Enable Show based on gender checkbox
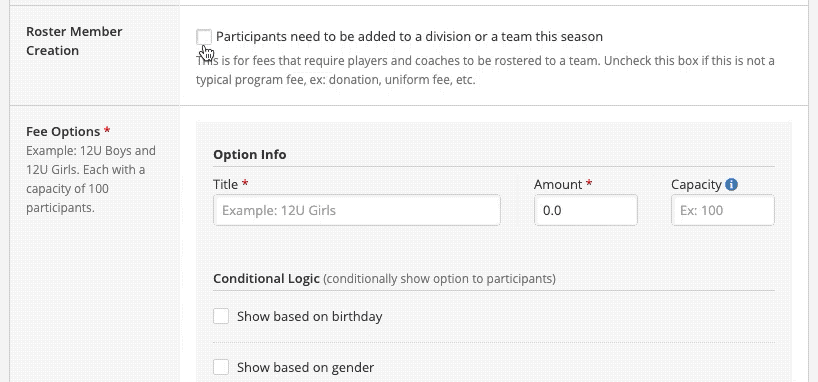The height and width of the screenshot is (382, 818). tap(221, 367)
